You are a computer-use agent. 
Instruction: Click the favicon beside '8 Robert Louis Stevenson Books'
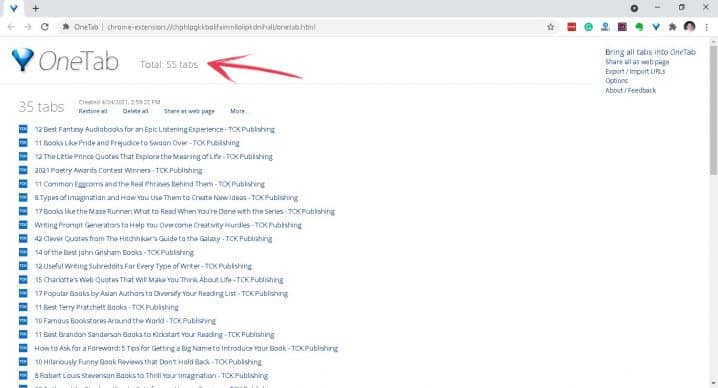pos(23,375)
